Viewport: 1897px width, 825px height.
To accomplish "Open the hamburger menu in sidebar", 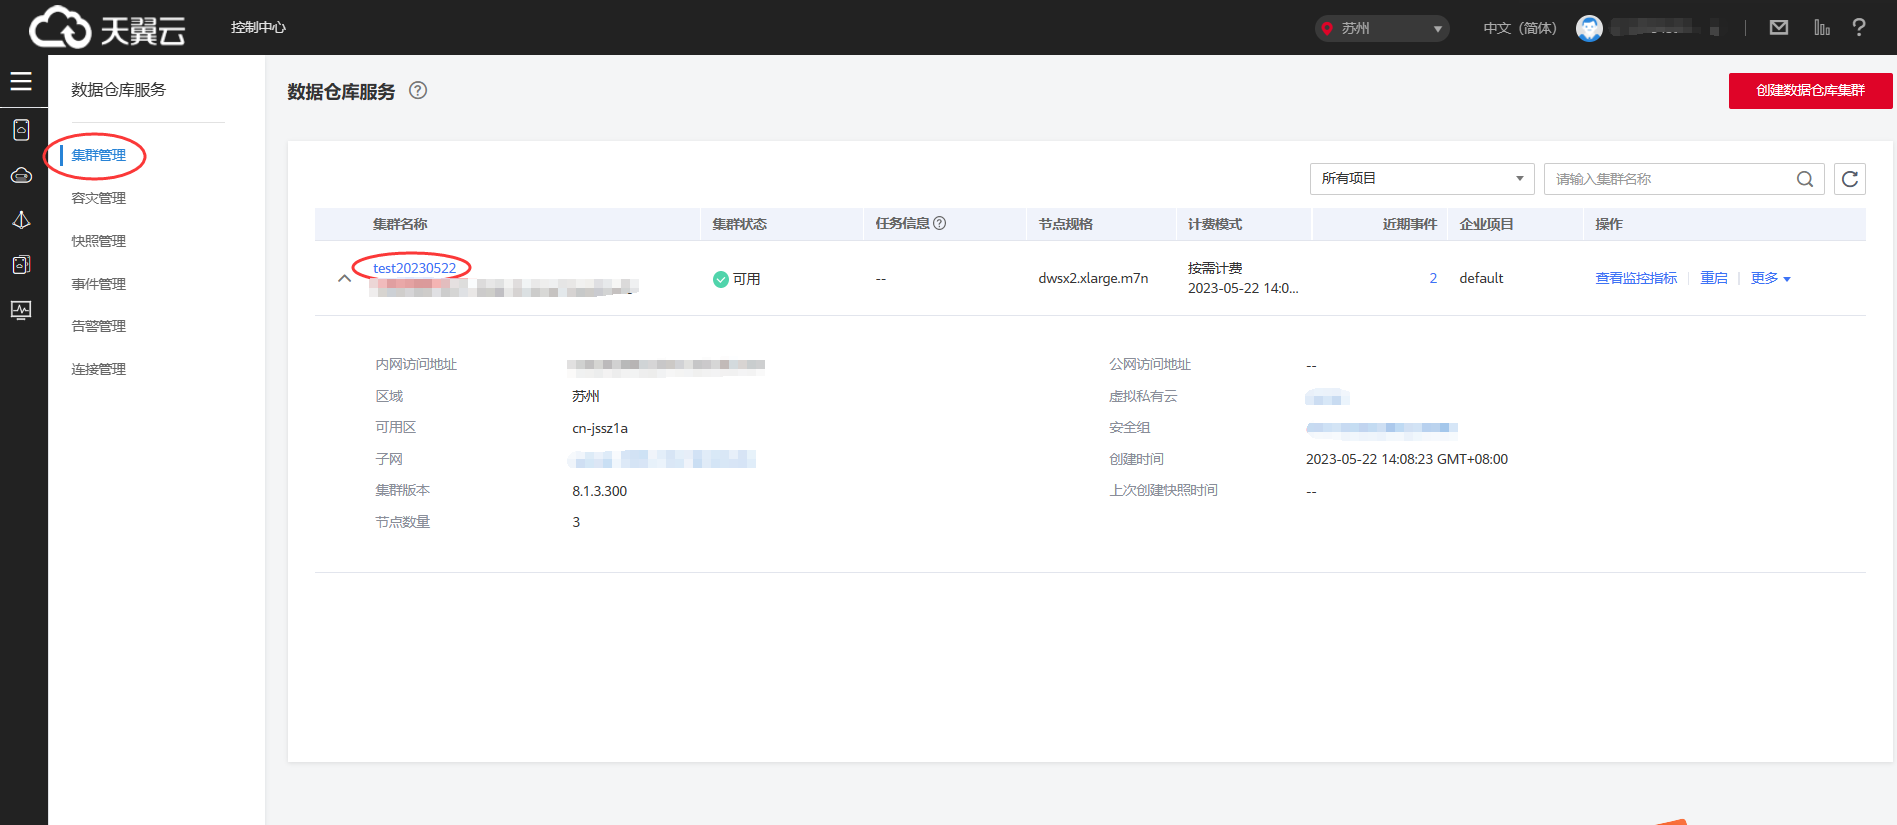I will (21, 81).
